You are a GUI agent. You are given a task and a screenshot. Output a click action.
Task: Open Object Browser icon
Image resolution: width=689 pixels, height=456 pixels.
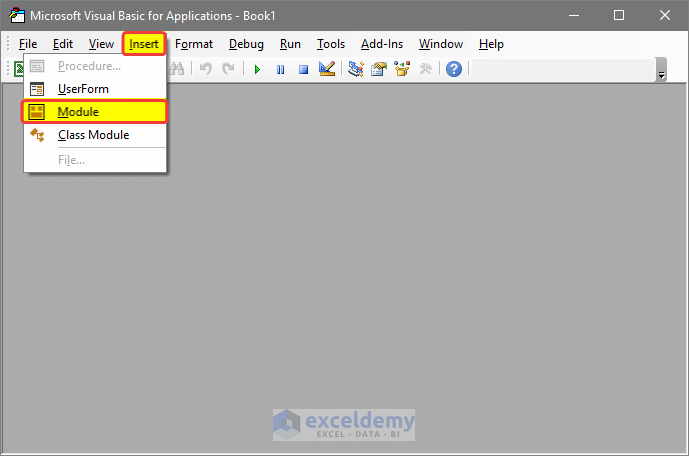click(402, 69)
